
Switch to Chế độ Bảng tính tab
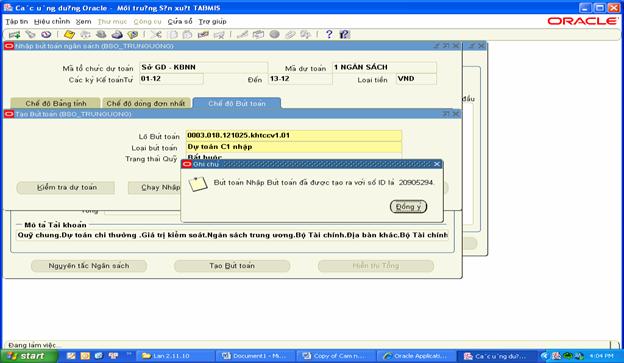55,103
